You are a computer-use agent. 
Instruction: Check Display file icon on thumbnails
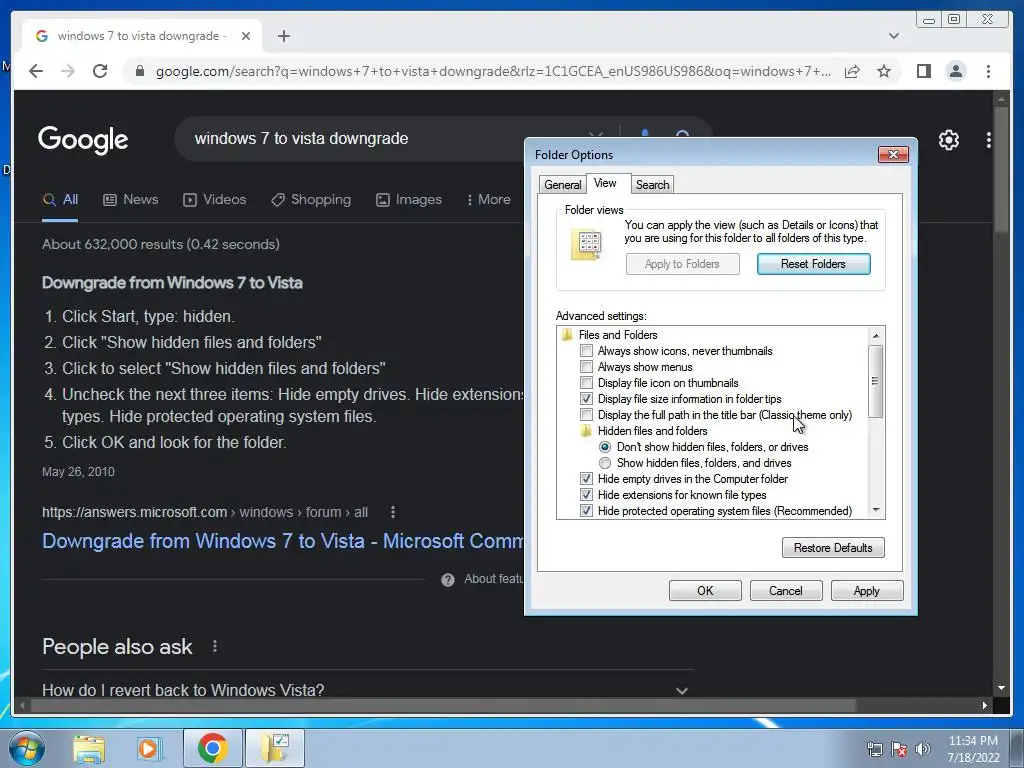coord(586,383)
